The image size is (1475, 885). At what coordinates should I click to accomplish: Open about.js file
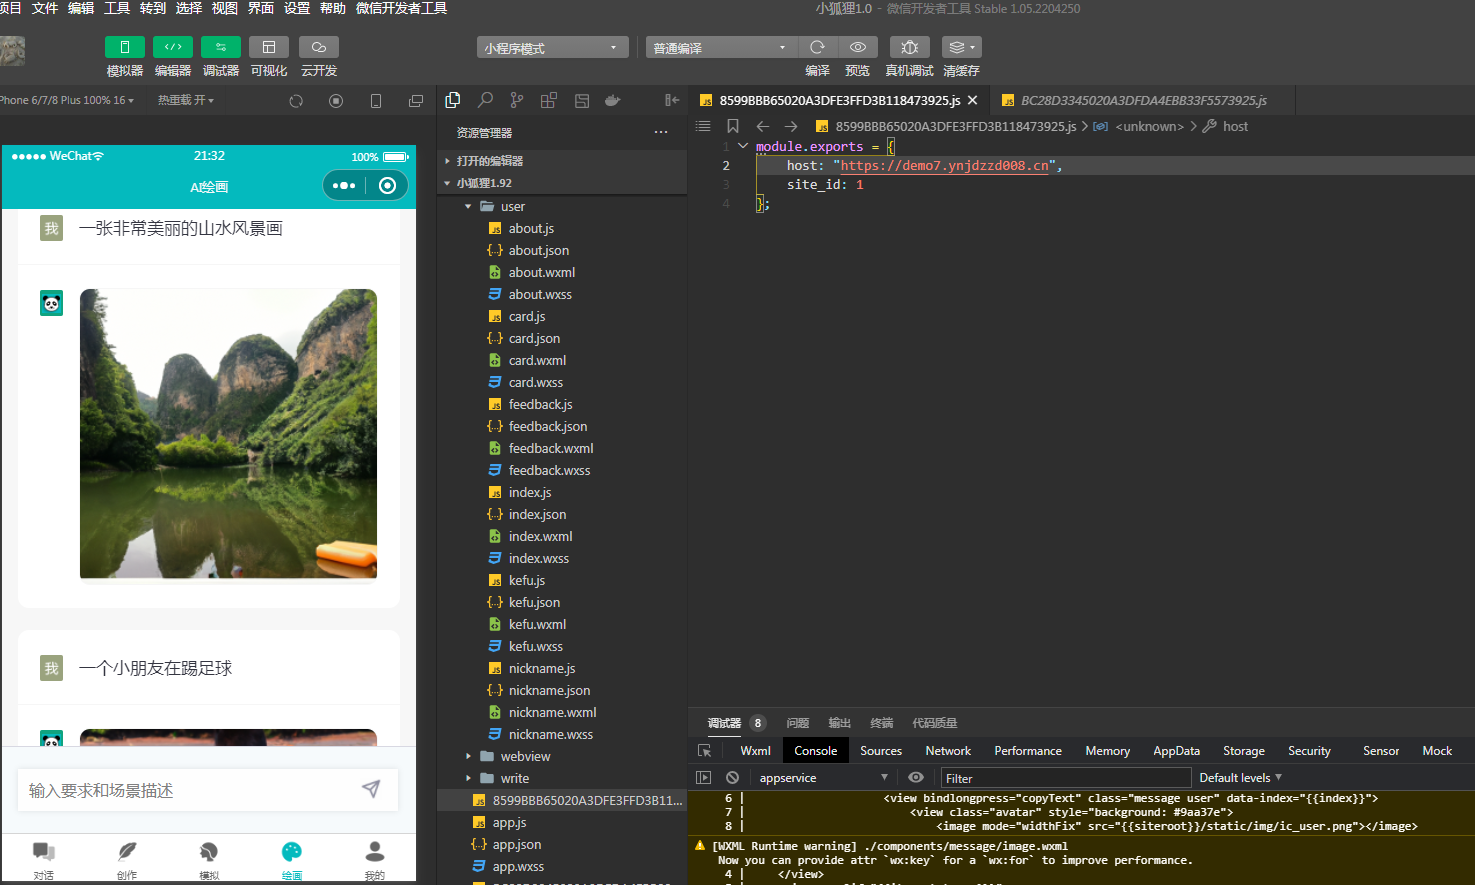pos(562,228)
